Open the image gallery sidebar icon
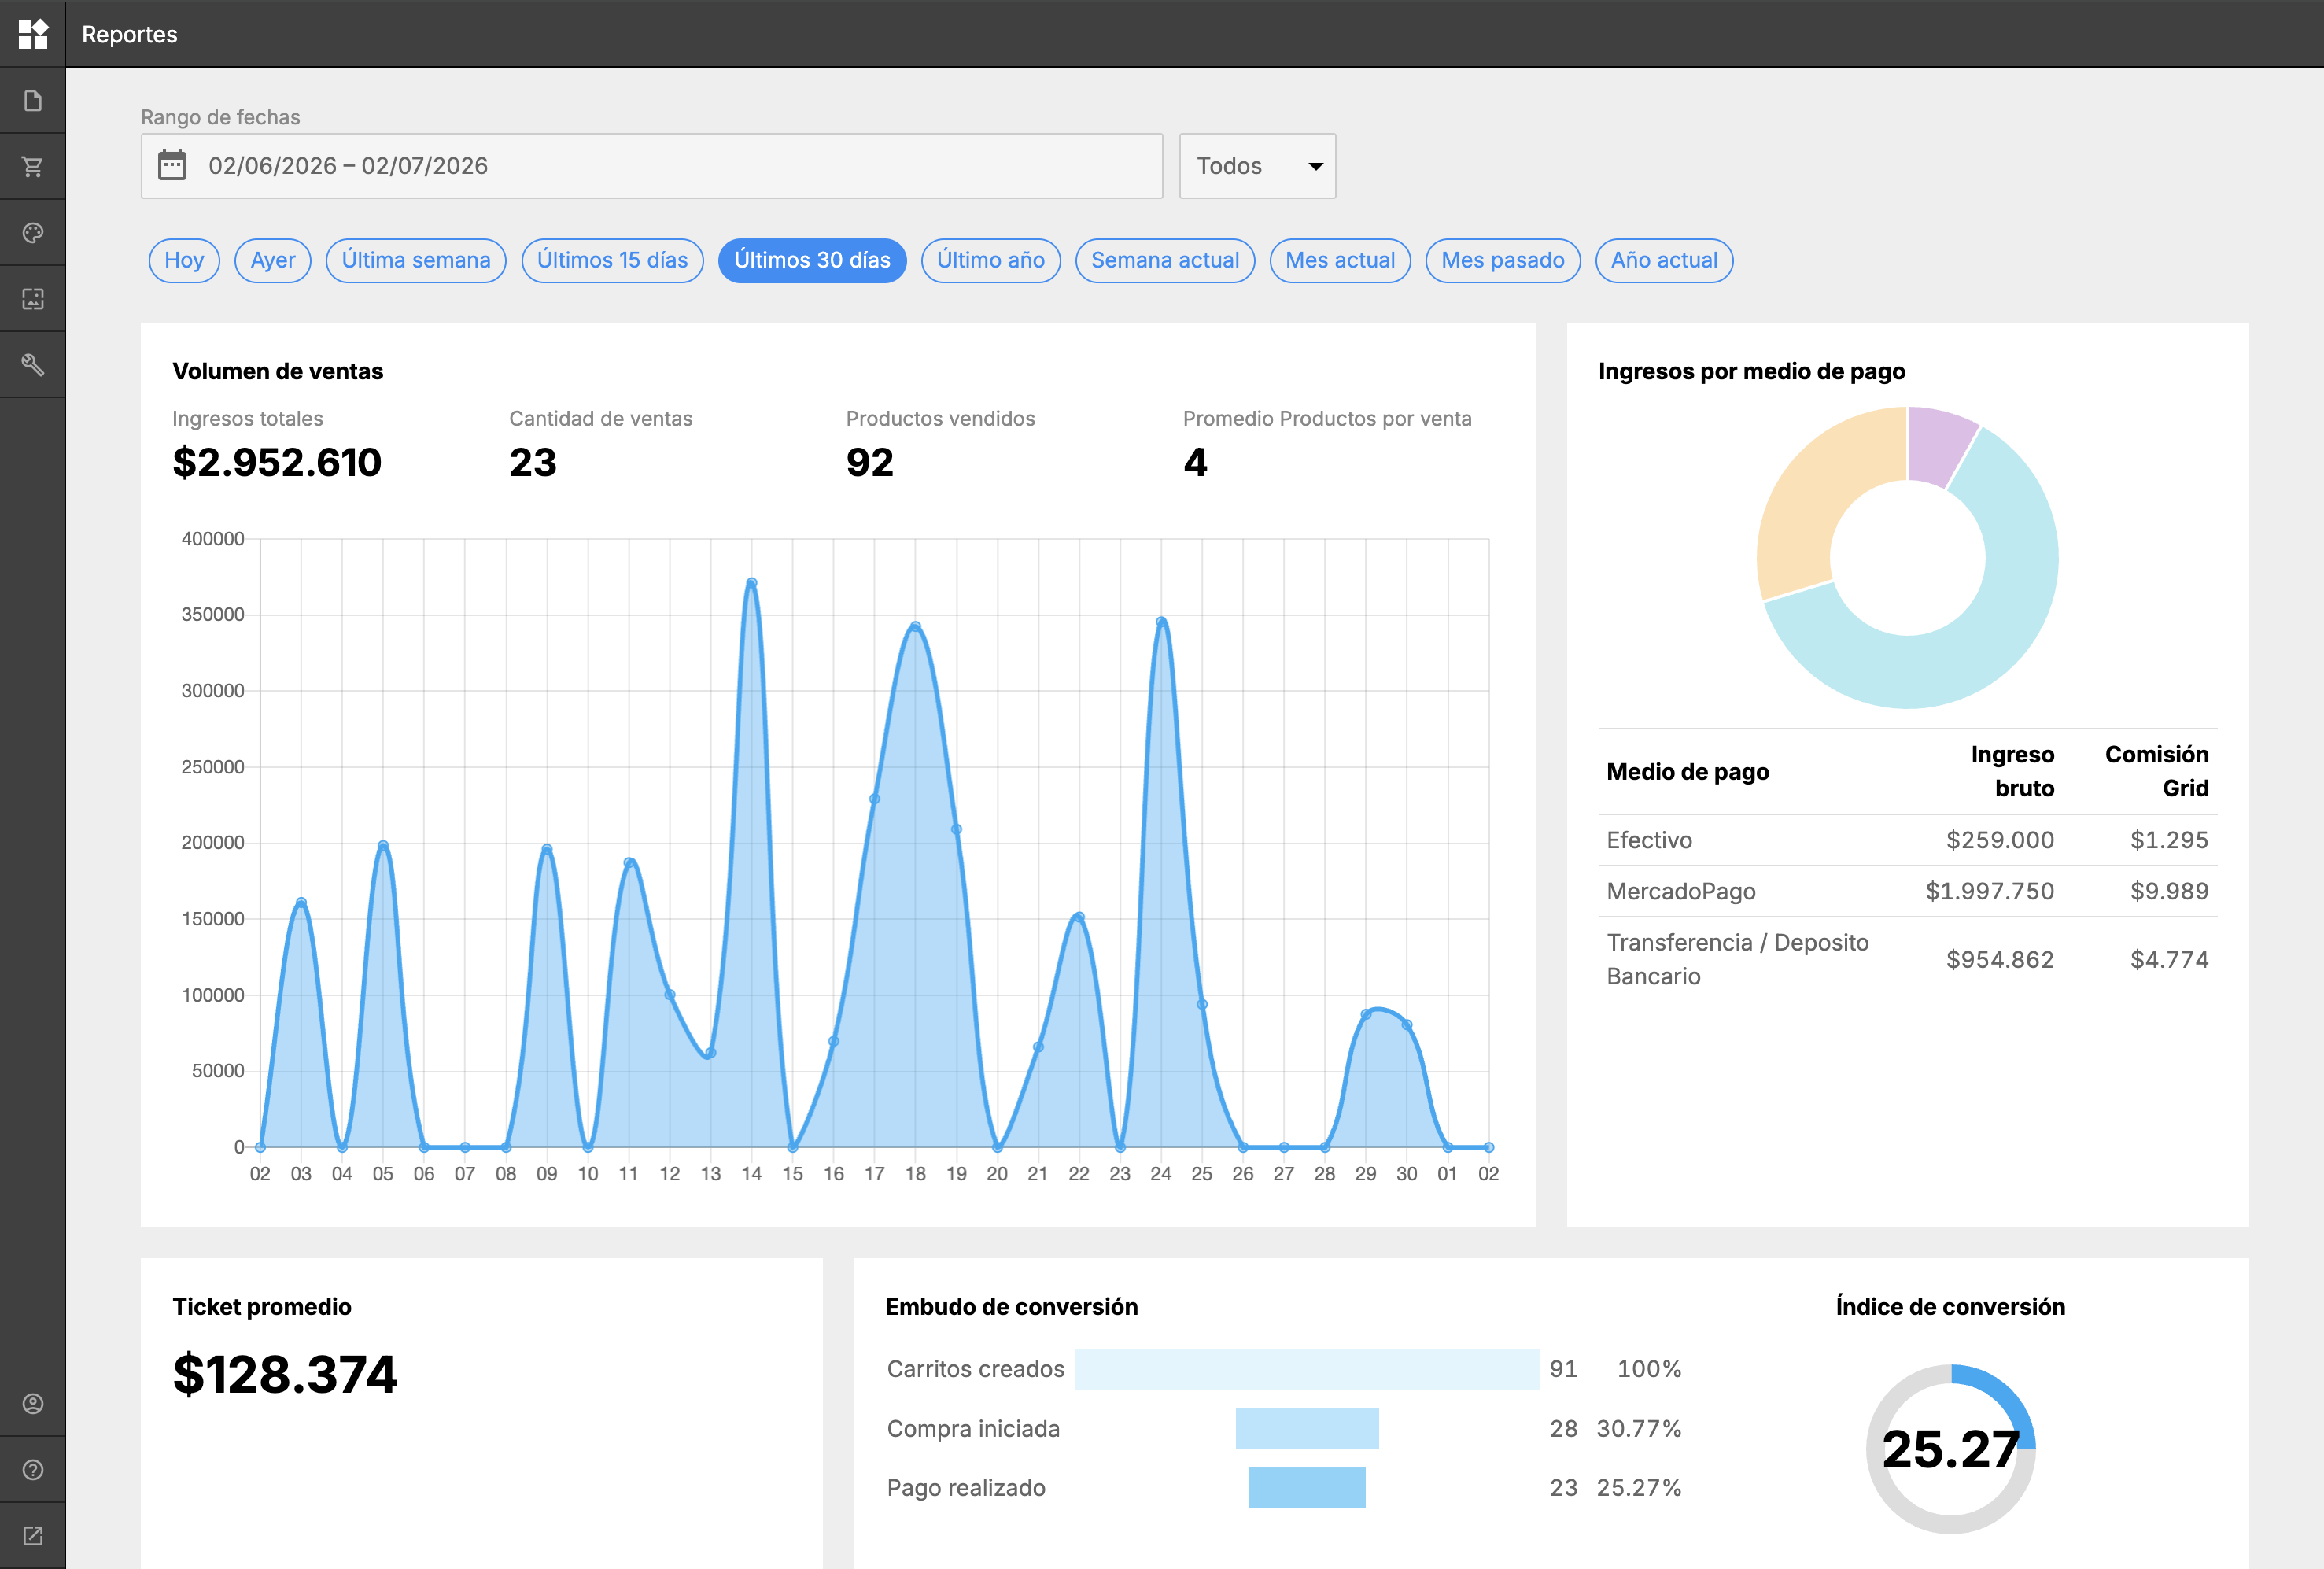The height and width of the screenshot is (1569, 2324). pos(33,299)
